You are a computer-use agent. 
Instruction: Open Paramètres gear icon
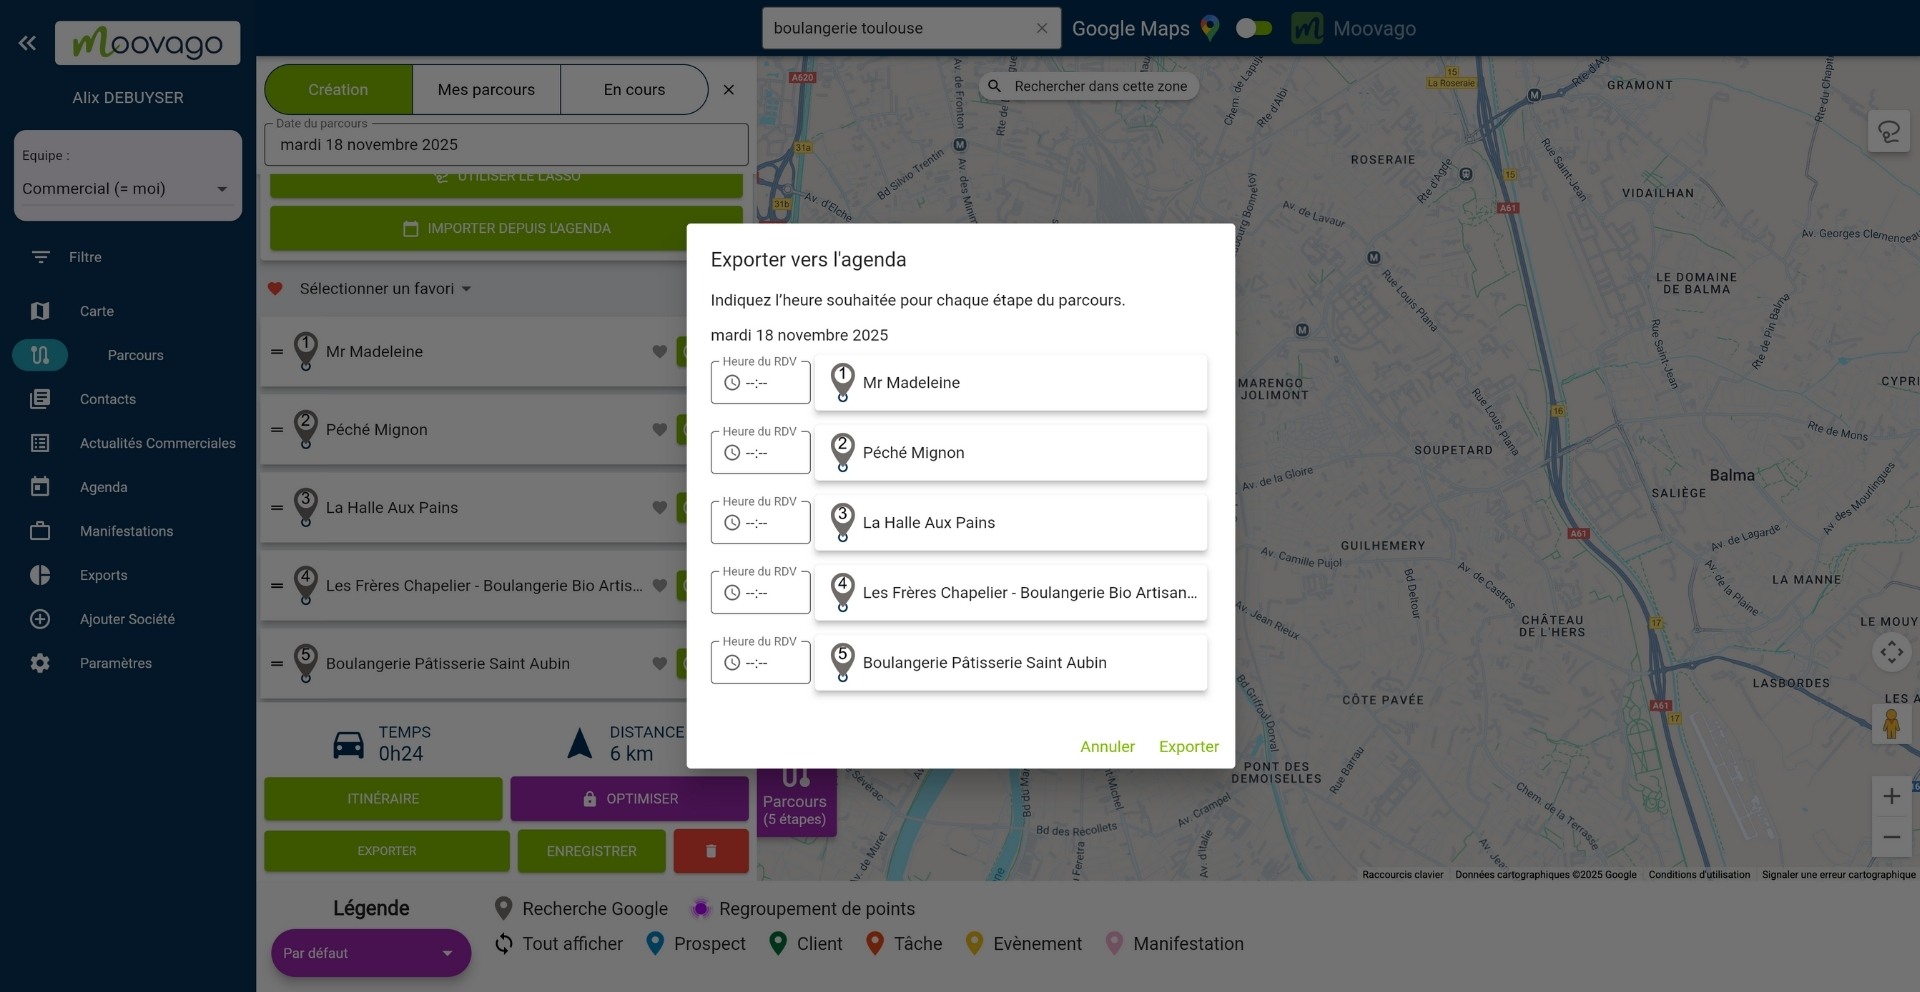tap(40, 663)
